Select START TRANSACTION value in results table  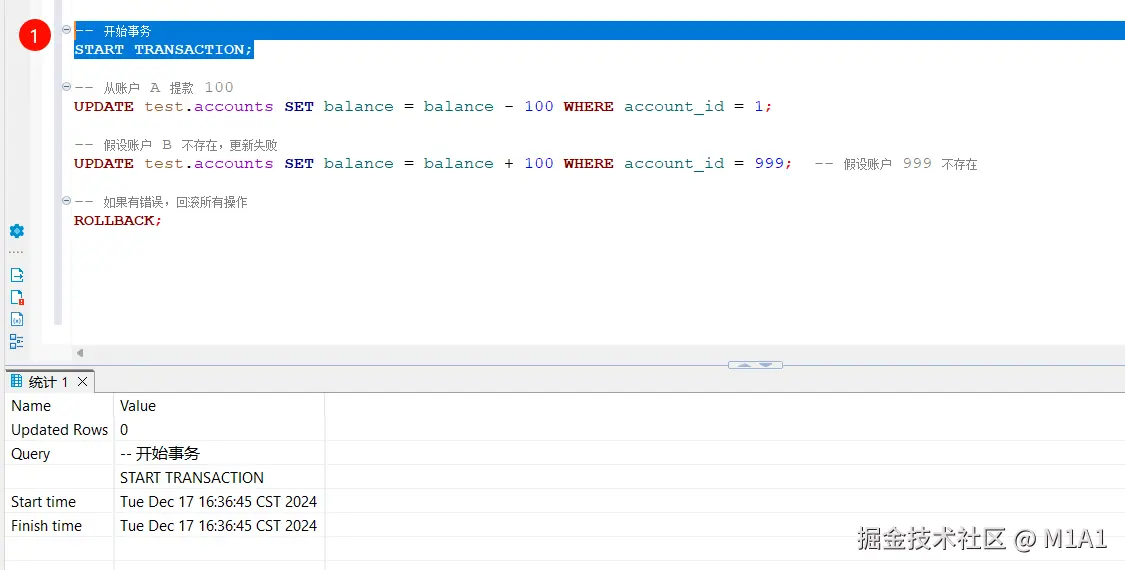[219, 477]
